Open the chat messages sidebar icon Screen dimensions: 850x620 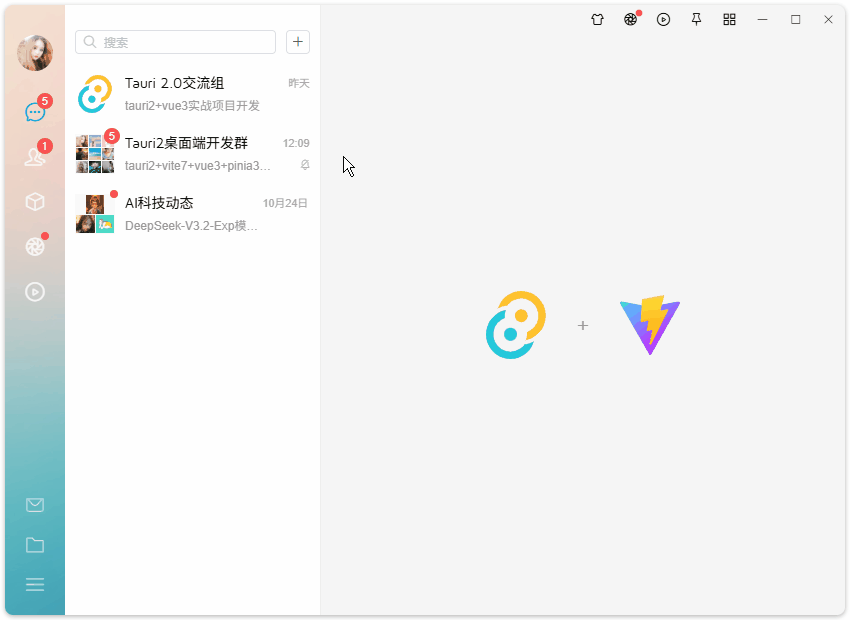click(35, 111)
